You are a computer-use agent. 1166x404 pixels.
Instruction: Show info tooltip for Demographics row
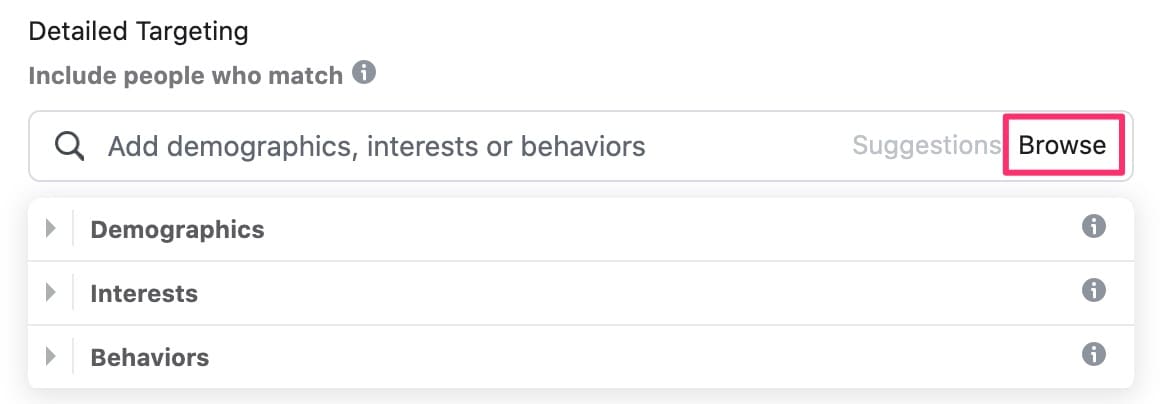tap(1093, 226)
